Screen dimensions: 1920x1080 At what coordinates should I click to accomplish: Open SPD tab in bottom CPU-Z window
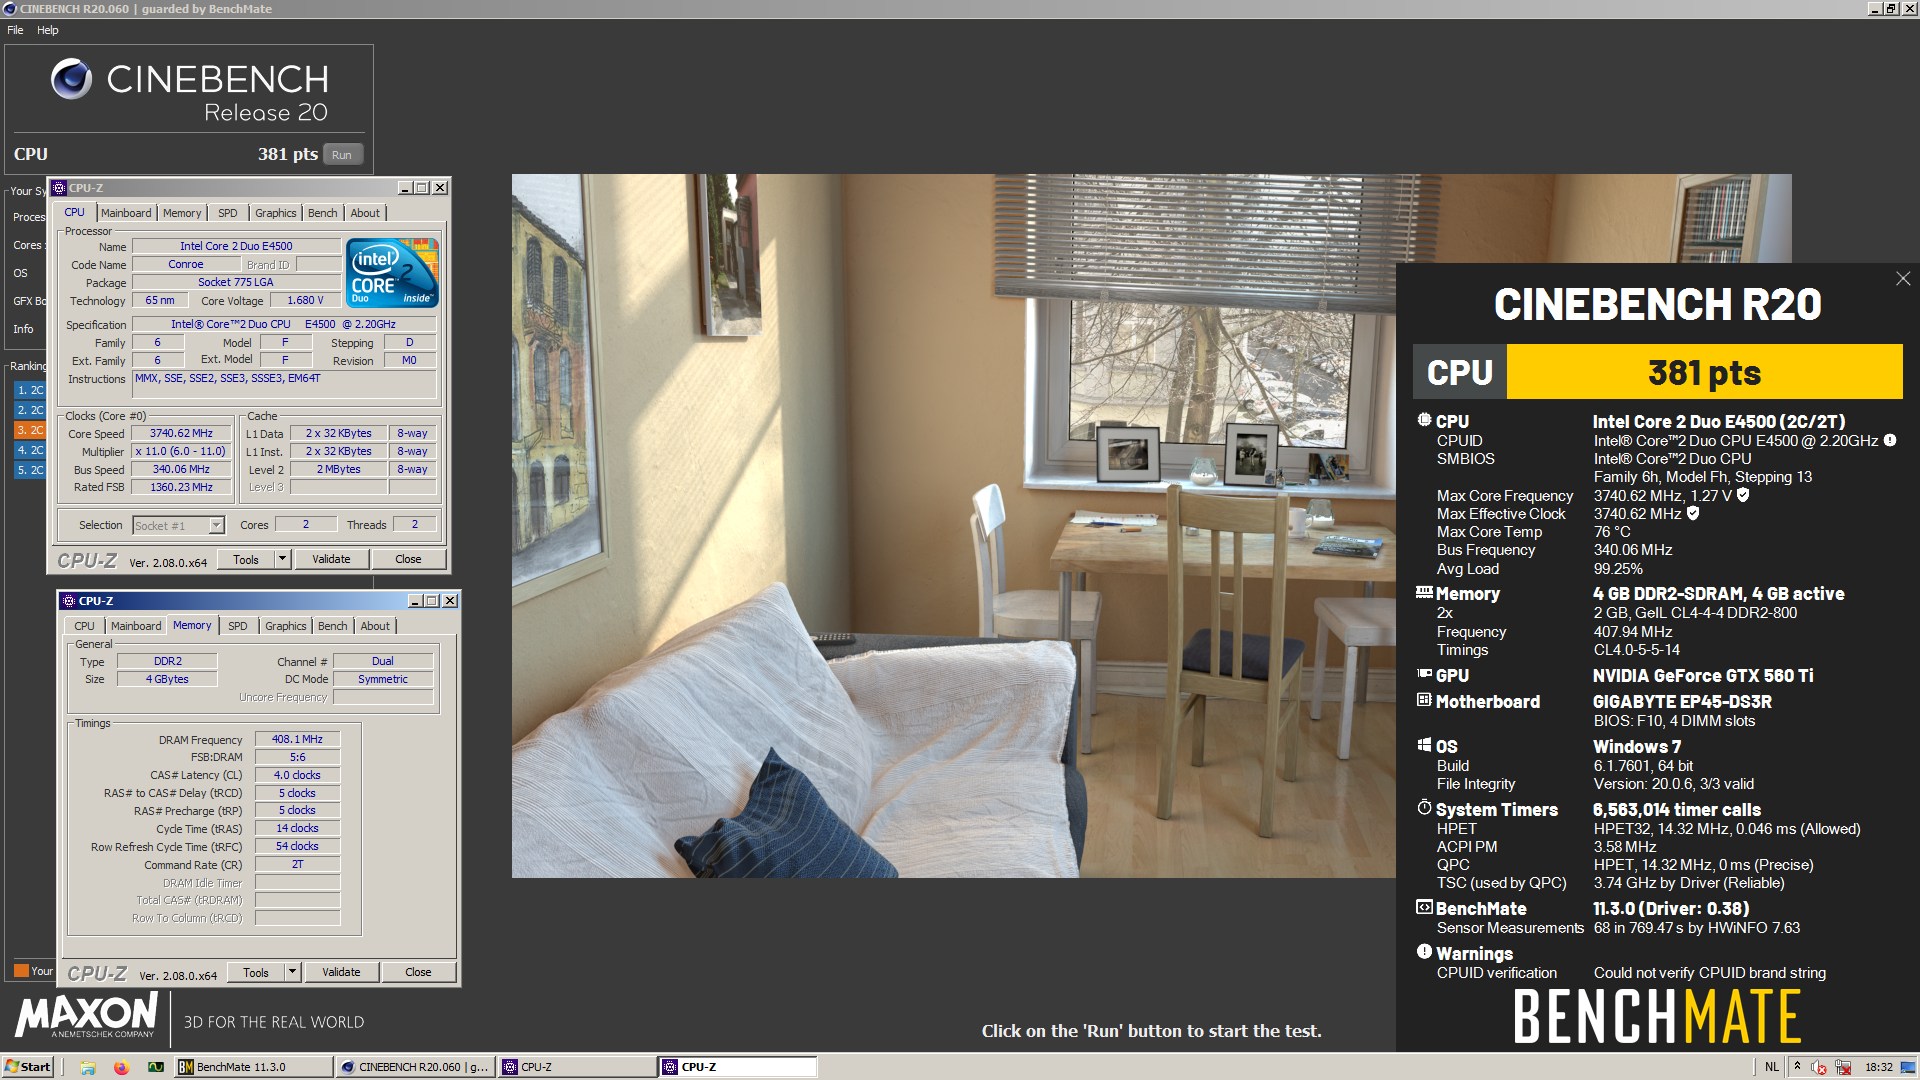pos(238,626)
